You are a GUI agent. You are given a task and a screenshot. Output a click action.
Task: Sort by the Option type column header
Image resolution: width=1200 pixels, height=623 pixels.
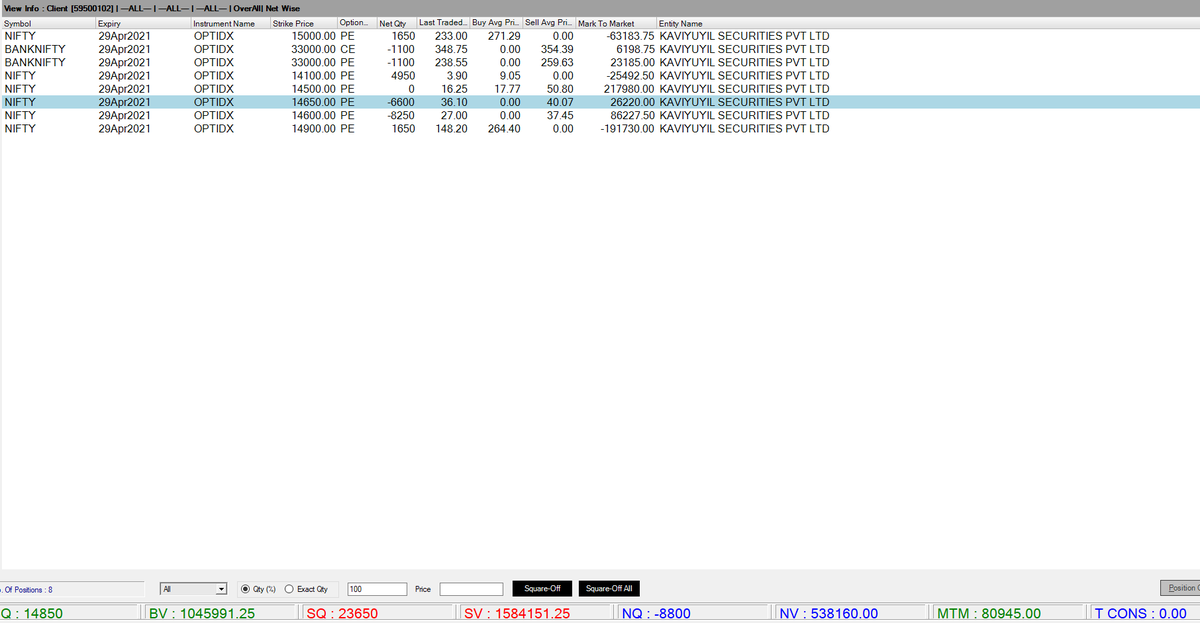tap(356, 23)
